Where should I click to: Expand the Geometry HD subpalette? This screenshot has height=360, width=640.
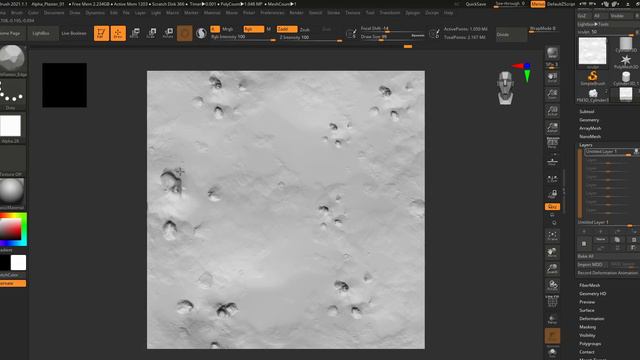(592, 293)
